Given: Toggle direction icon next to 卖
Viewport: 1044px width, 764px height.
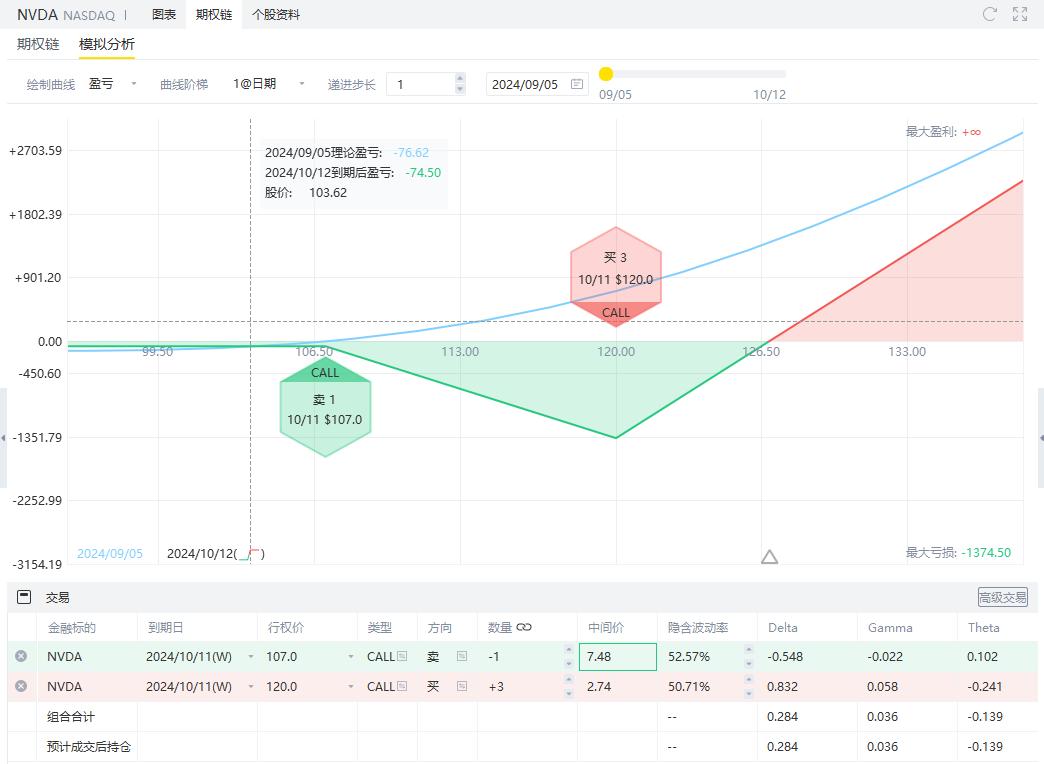Looking at the screenshot, I should tap(462, 656).
